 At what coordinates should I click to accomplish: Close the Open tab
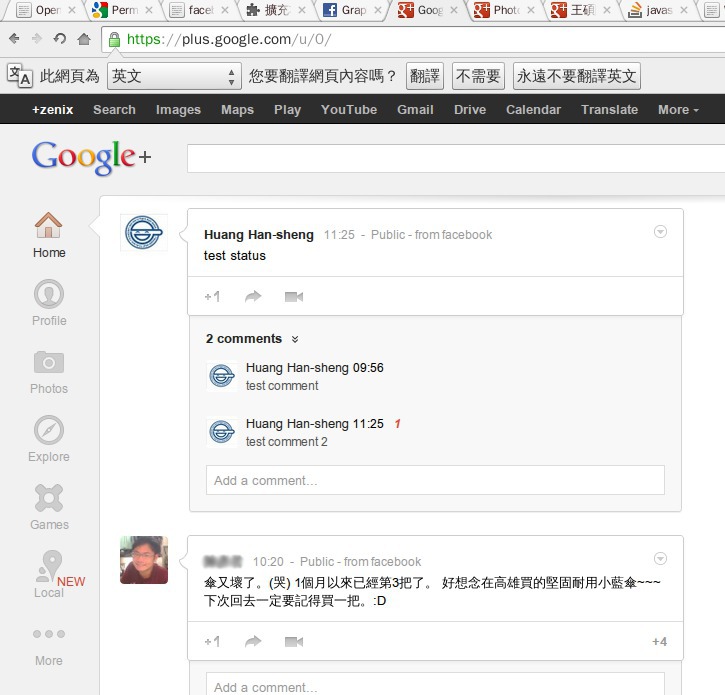click(72, 10)
